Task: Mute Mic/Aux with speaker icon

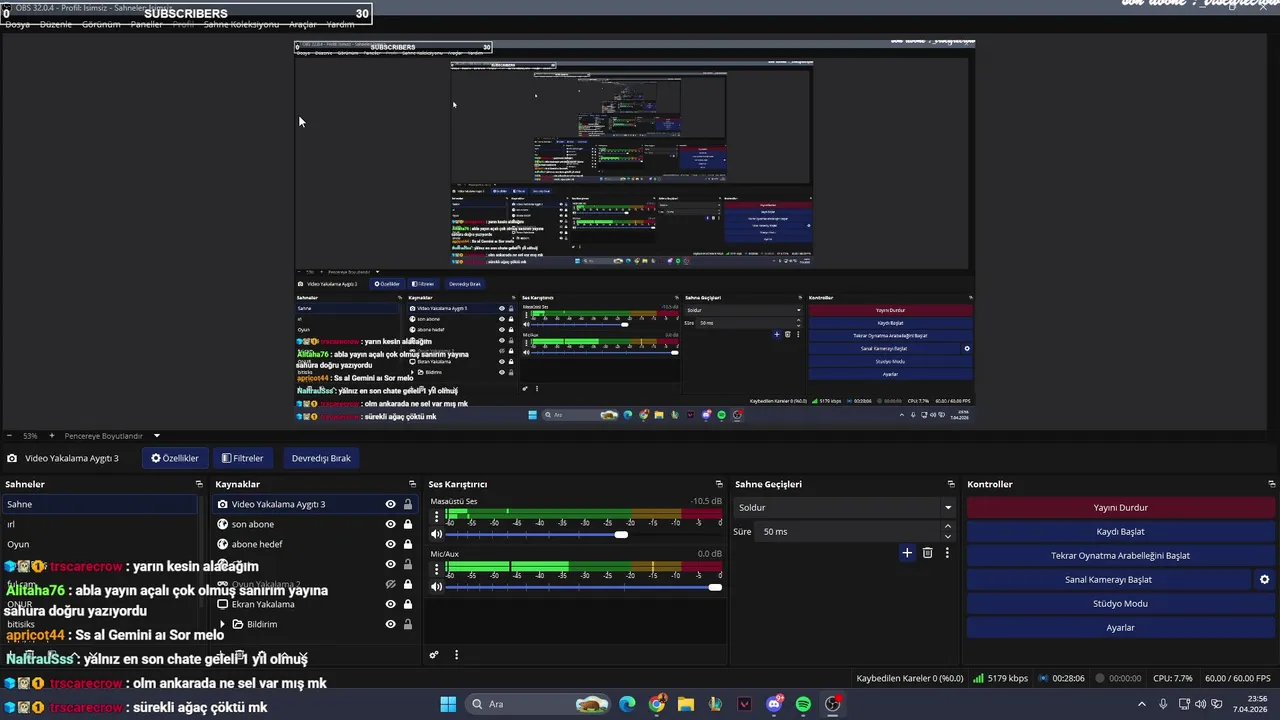Action: tap(436, 587)
